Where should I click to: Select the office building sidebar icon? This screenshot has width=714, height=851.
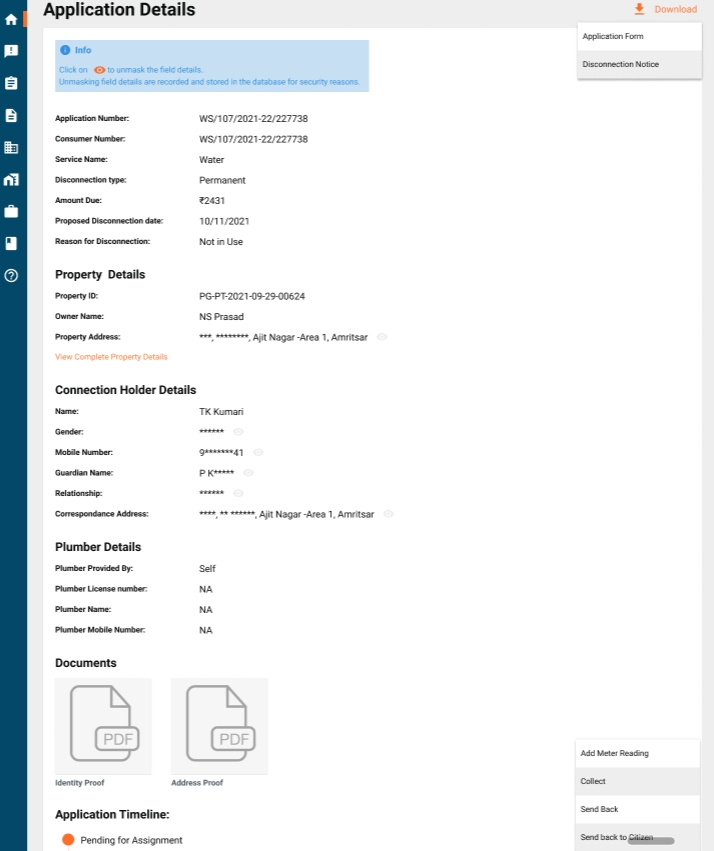click(x=11, y=147)
